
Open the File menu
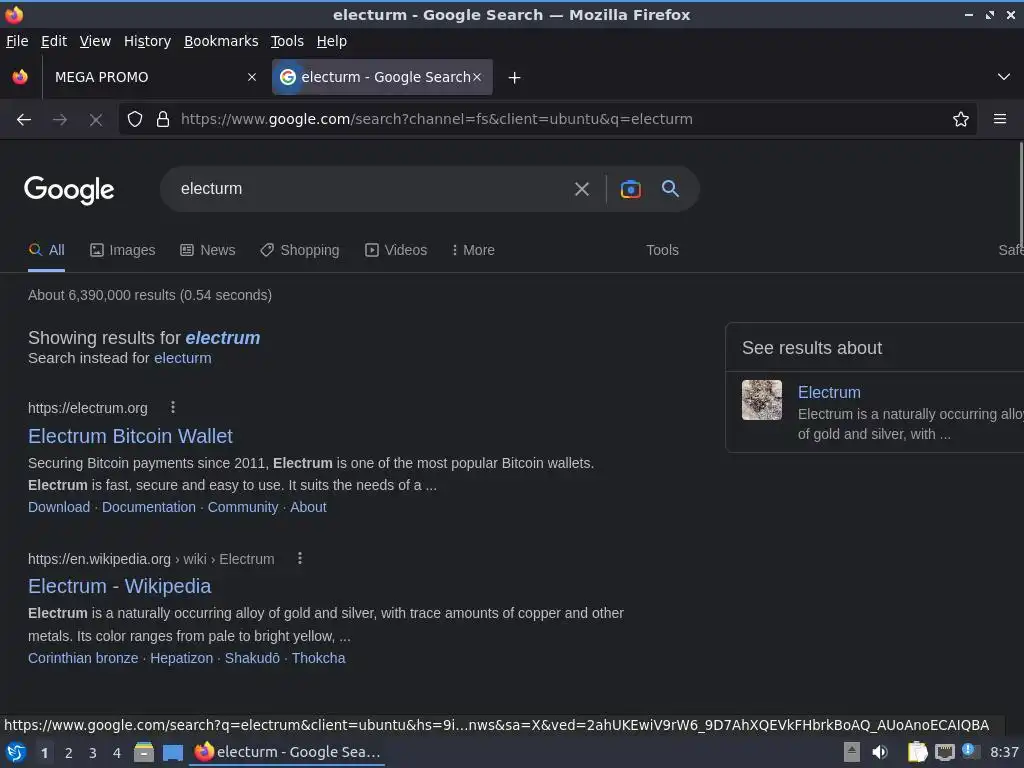[x=17, y=41]
